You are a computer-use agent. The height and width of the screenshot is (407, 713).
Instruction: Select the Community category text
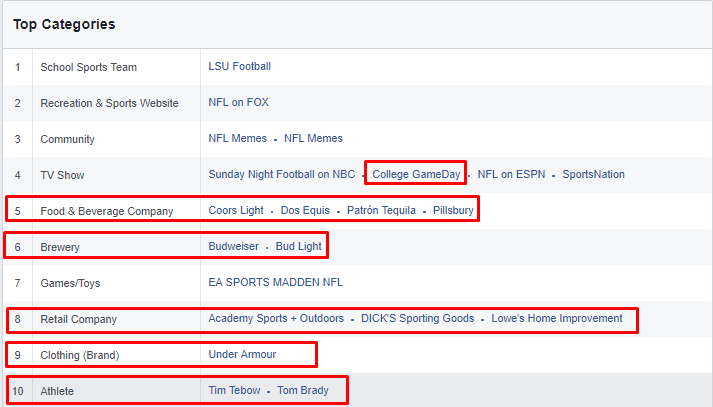pyautogui.click(x=67, y=139)
